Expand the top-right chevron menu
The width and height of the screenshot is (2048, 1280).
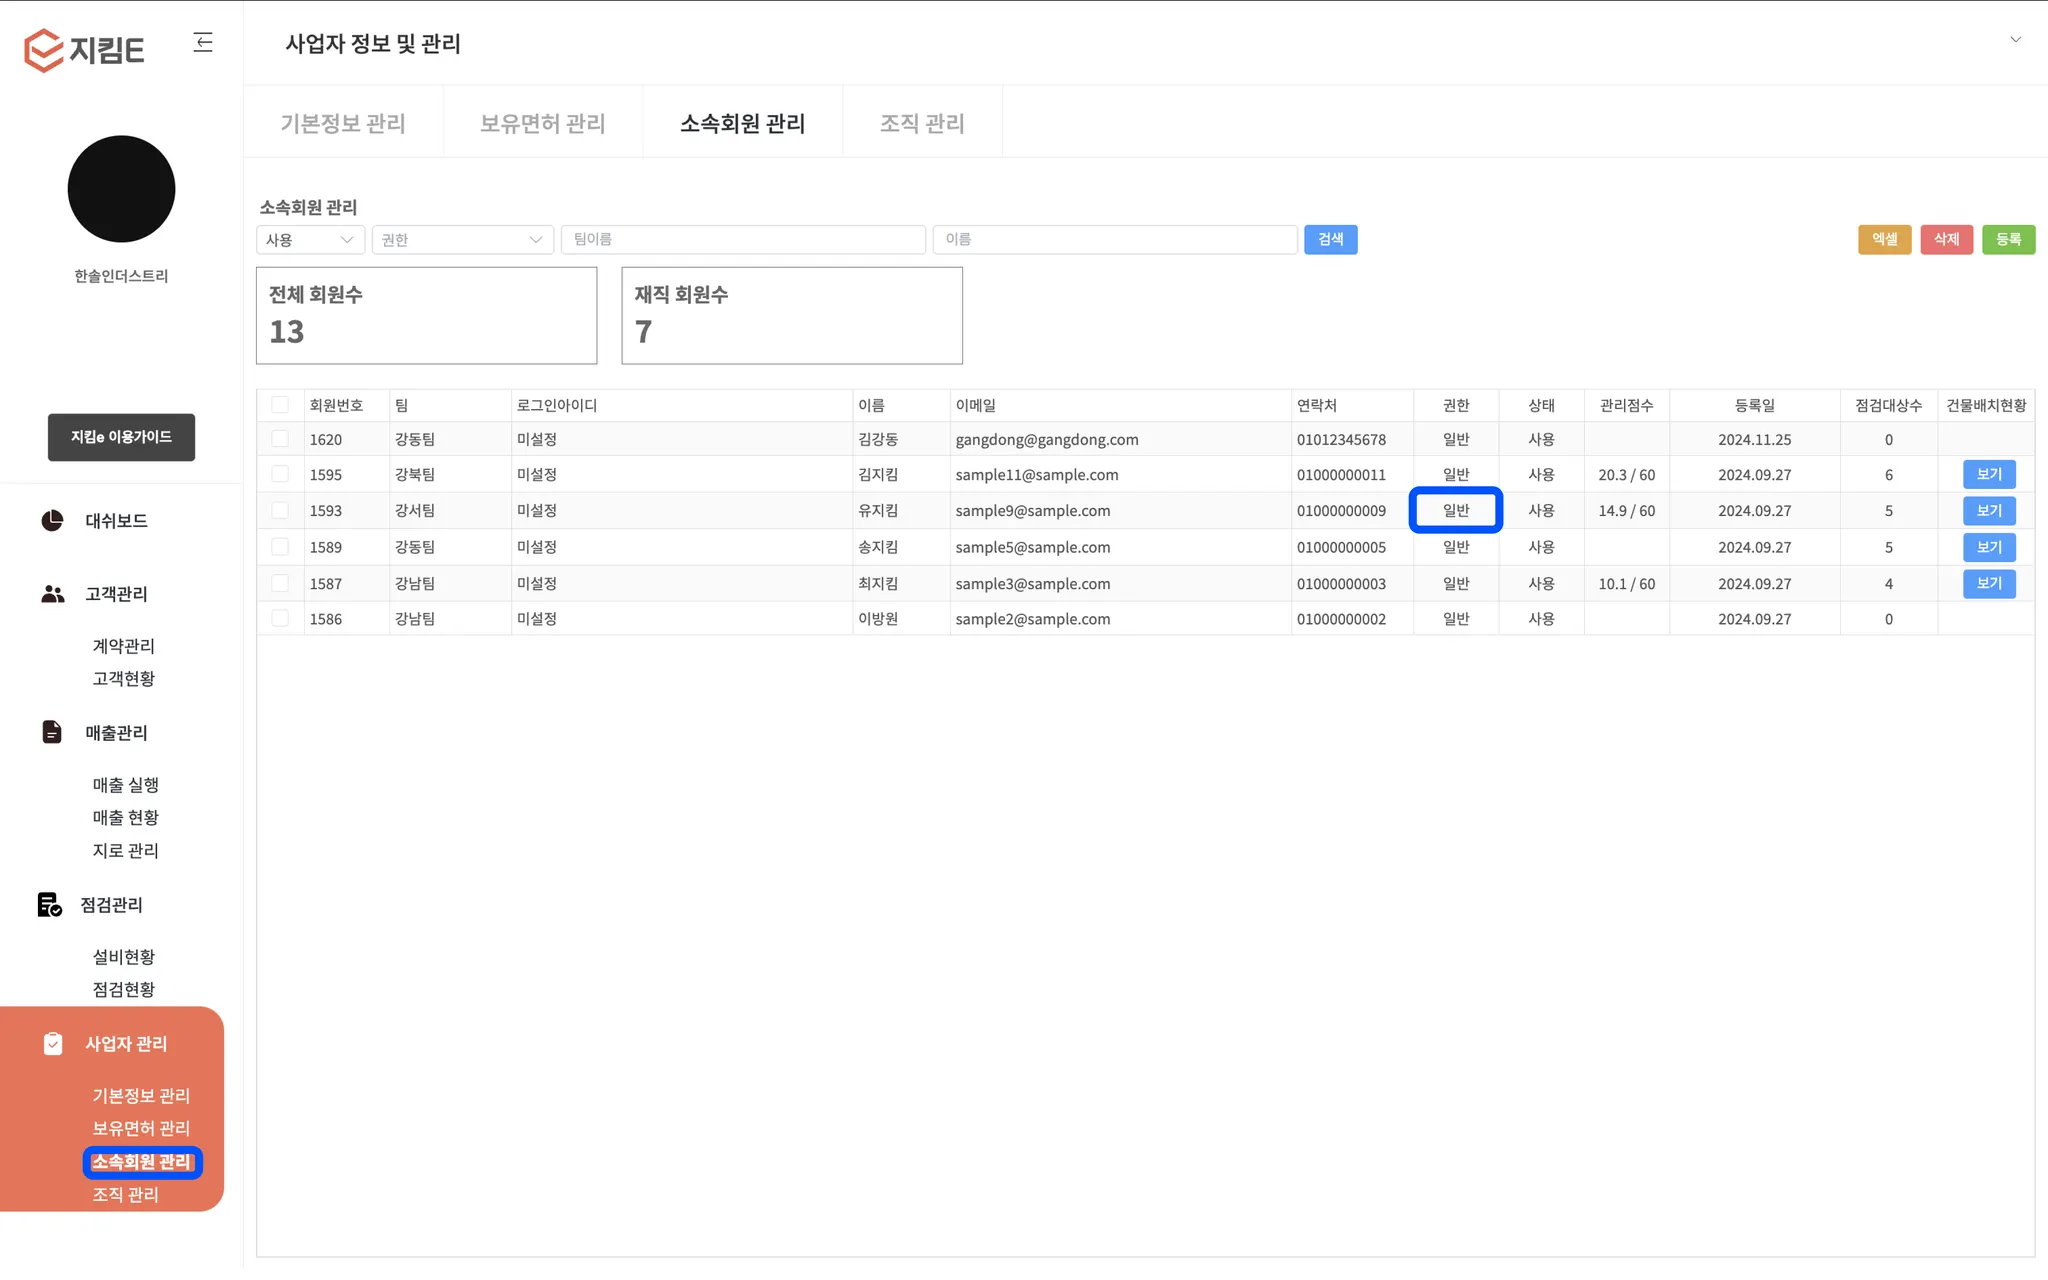[2015, 40]
